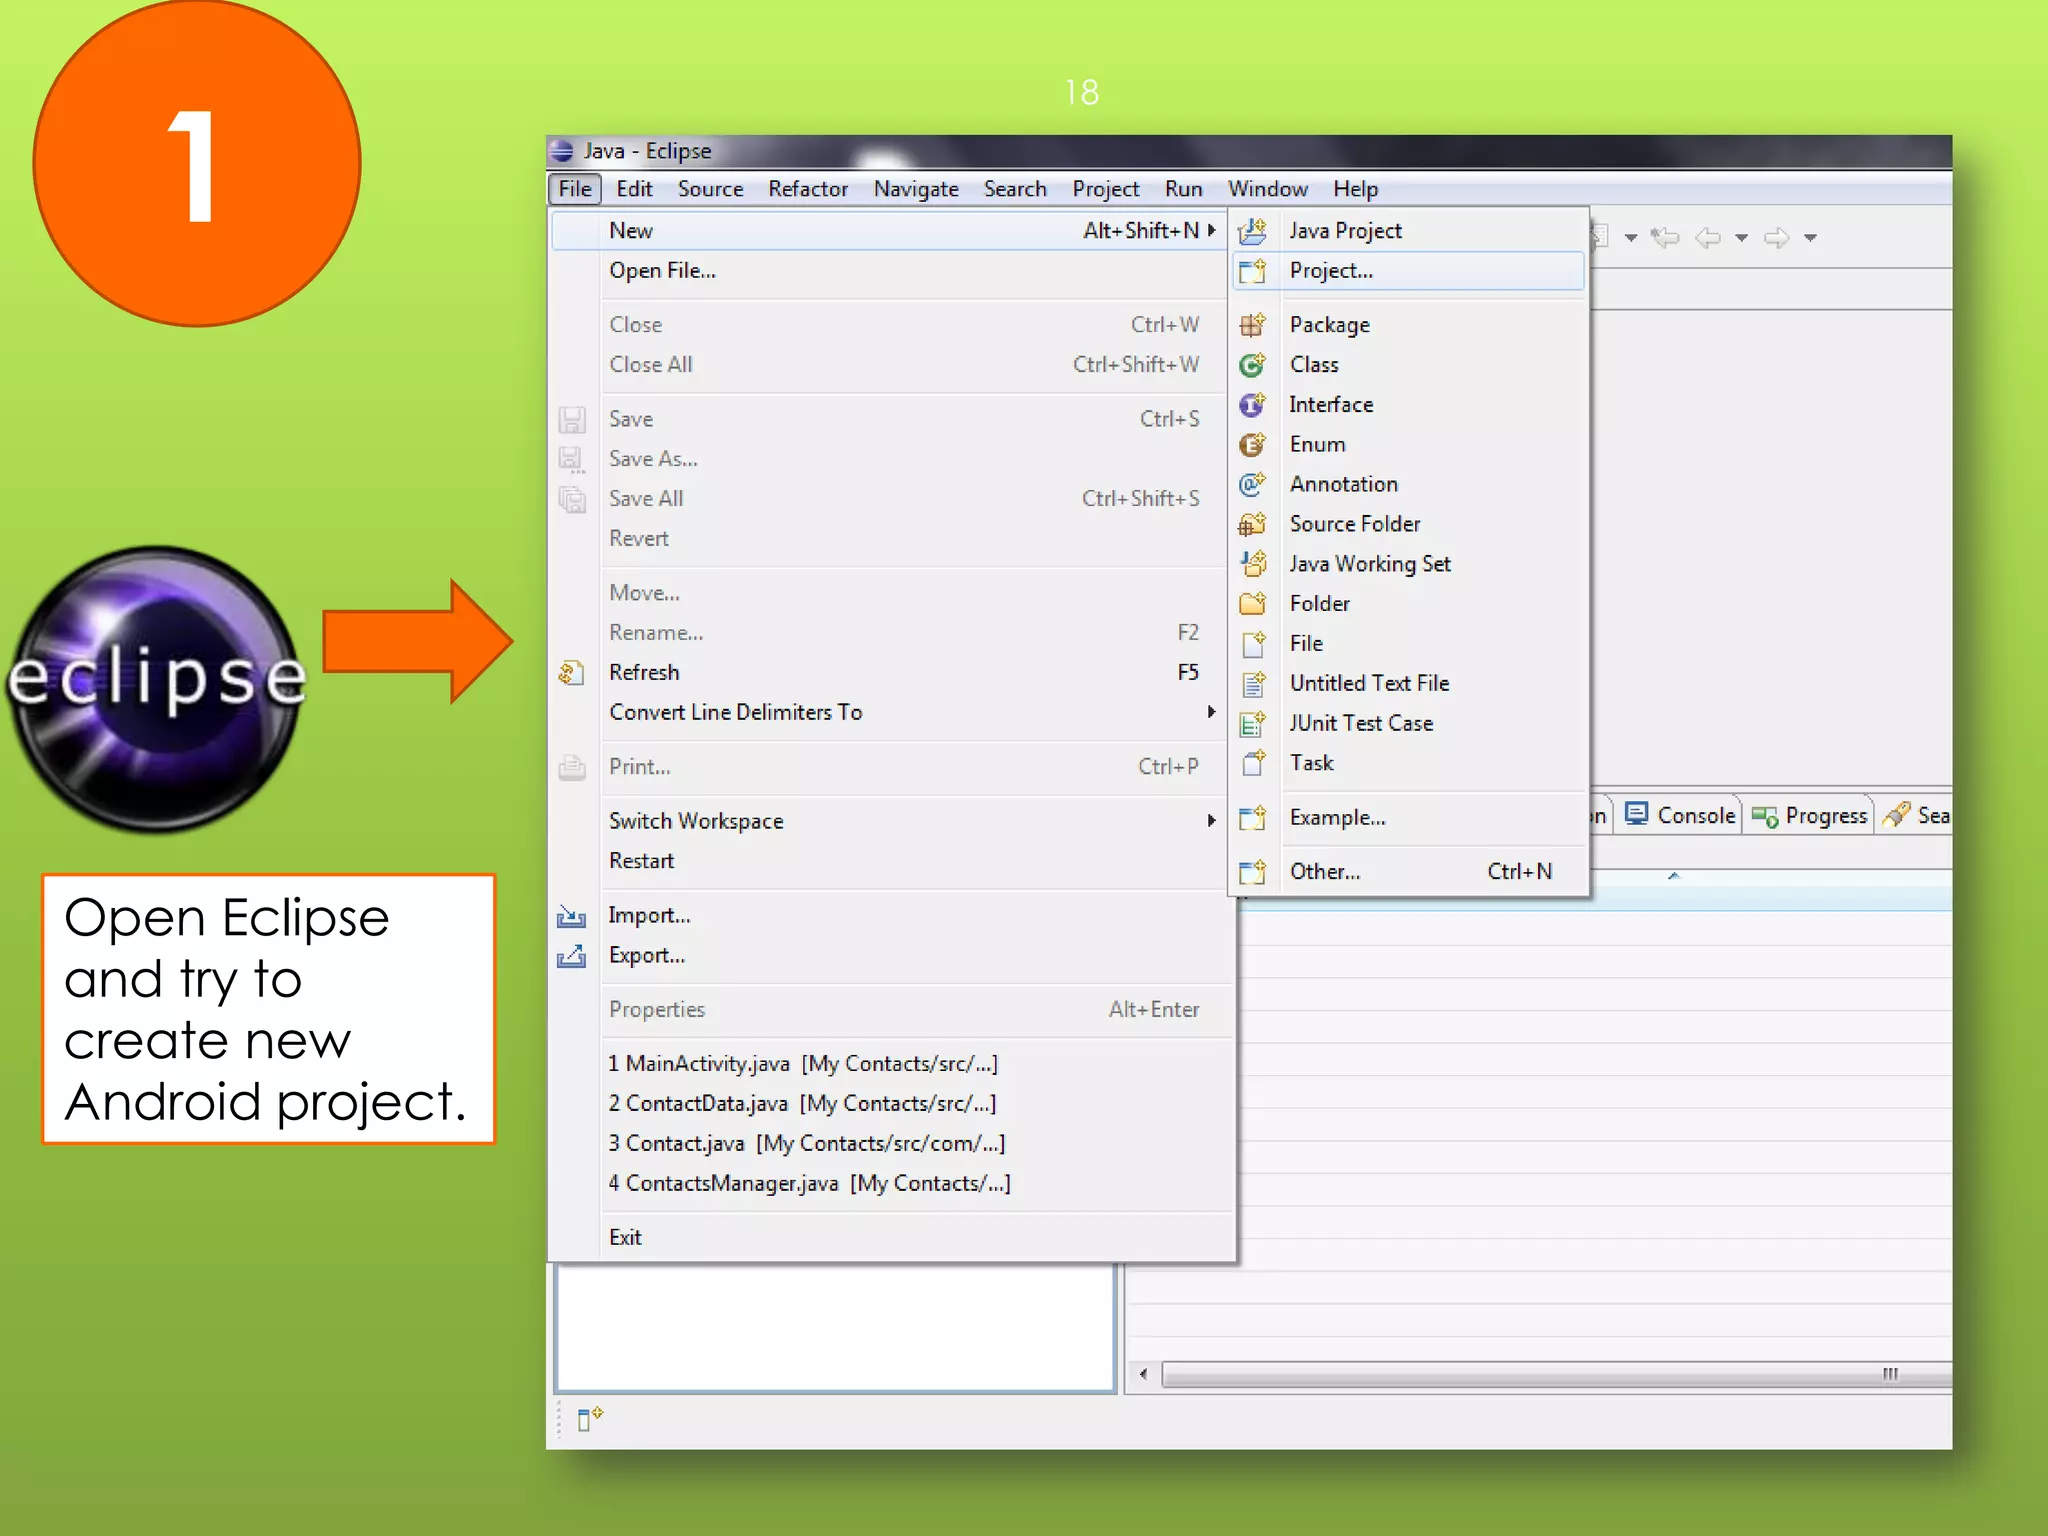Open the back history dropdown arrow
The width and height of the screenshot is (2048, 1536).
click(1741, 238)
